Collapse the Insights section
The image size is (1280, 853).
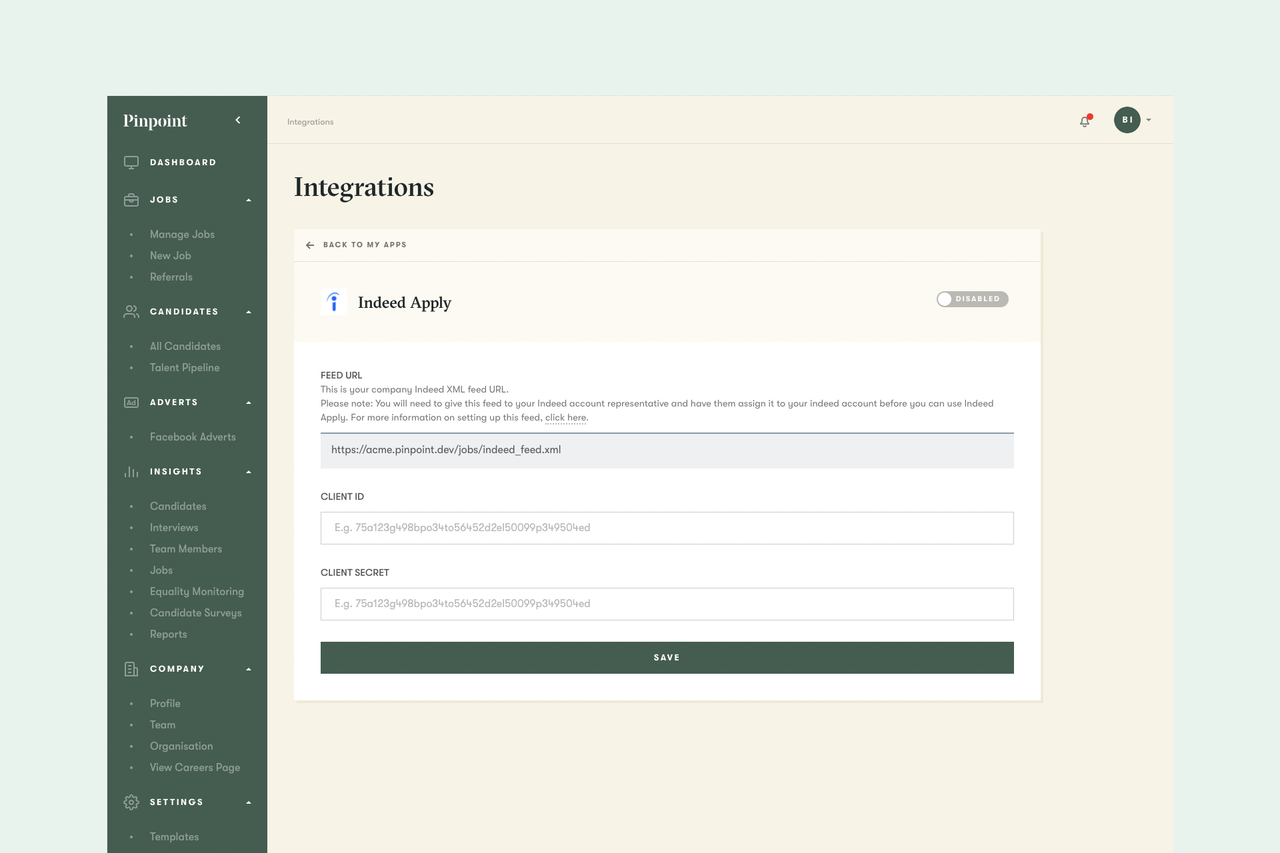pyautogui.click(x=248, y=471)
